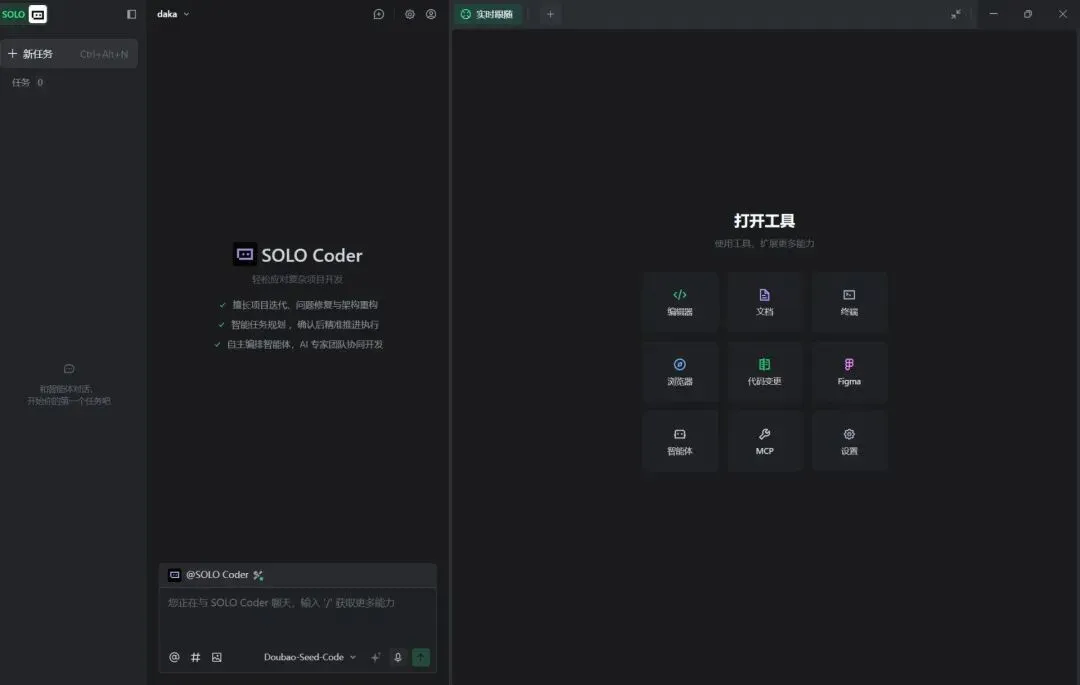1080x685 pixels.
Task: Attach an image using picture icon
Action: [x=217, y=657]
